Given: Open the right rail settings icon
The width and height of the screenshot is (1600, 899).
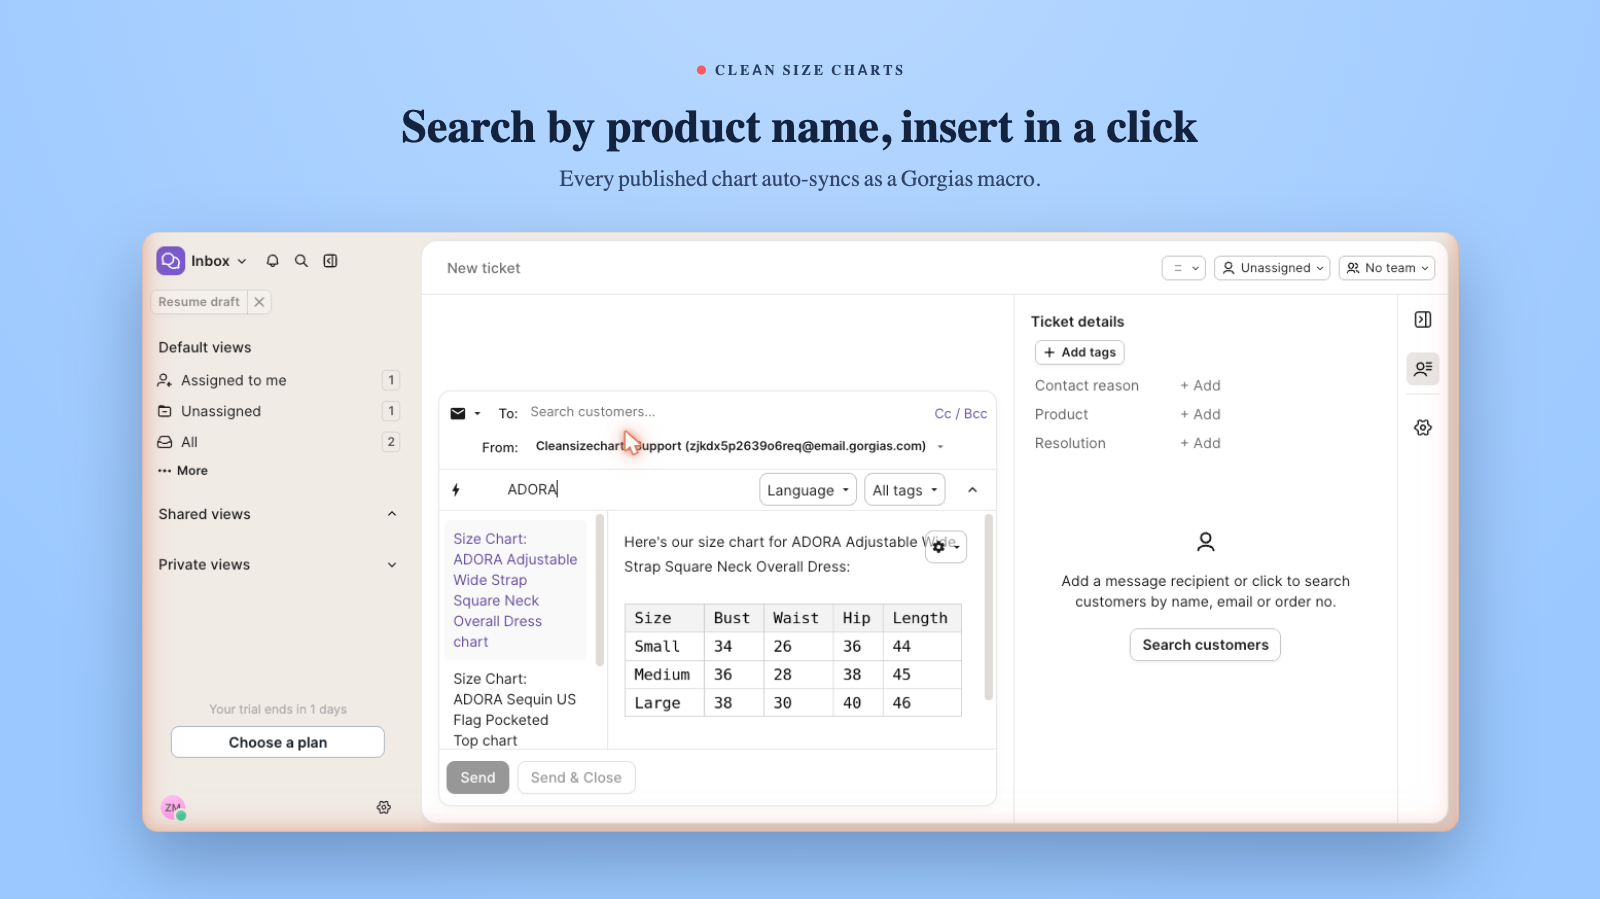Looking at the screenshot, I should pyautogui.click(x=1423, y=428).
